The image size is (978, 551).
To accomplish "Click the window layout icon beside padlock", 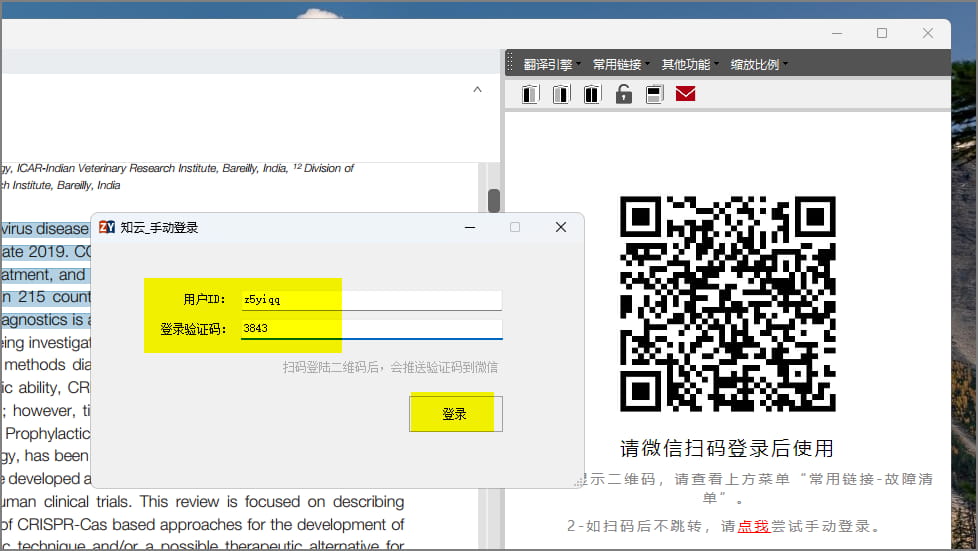I will 654,94.
